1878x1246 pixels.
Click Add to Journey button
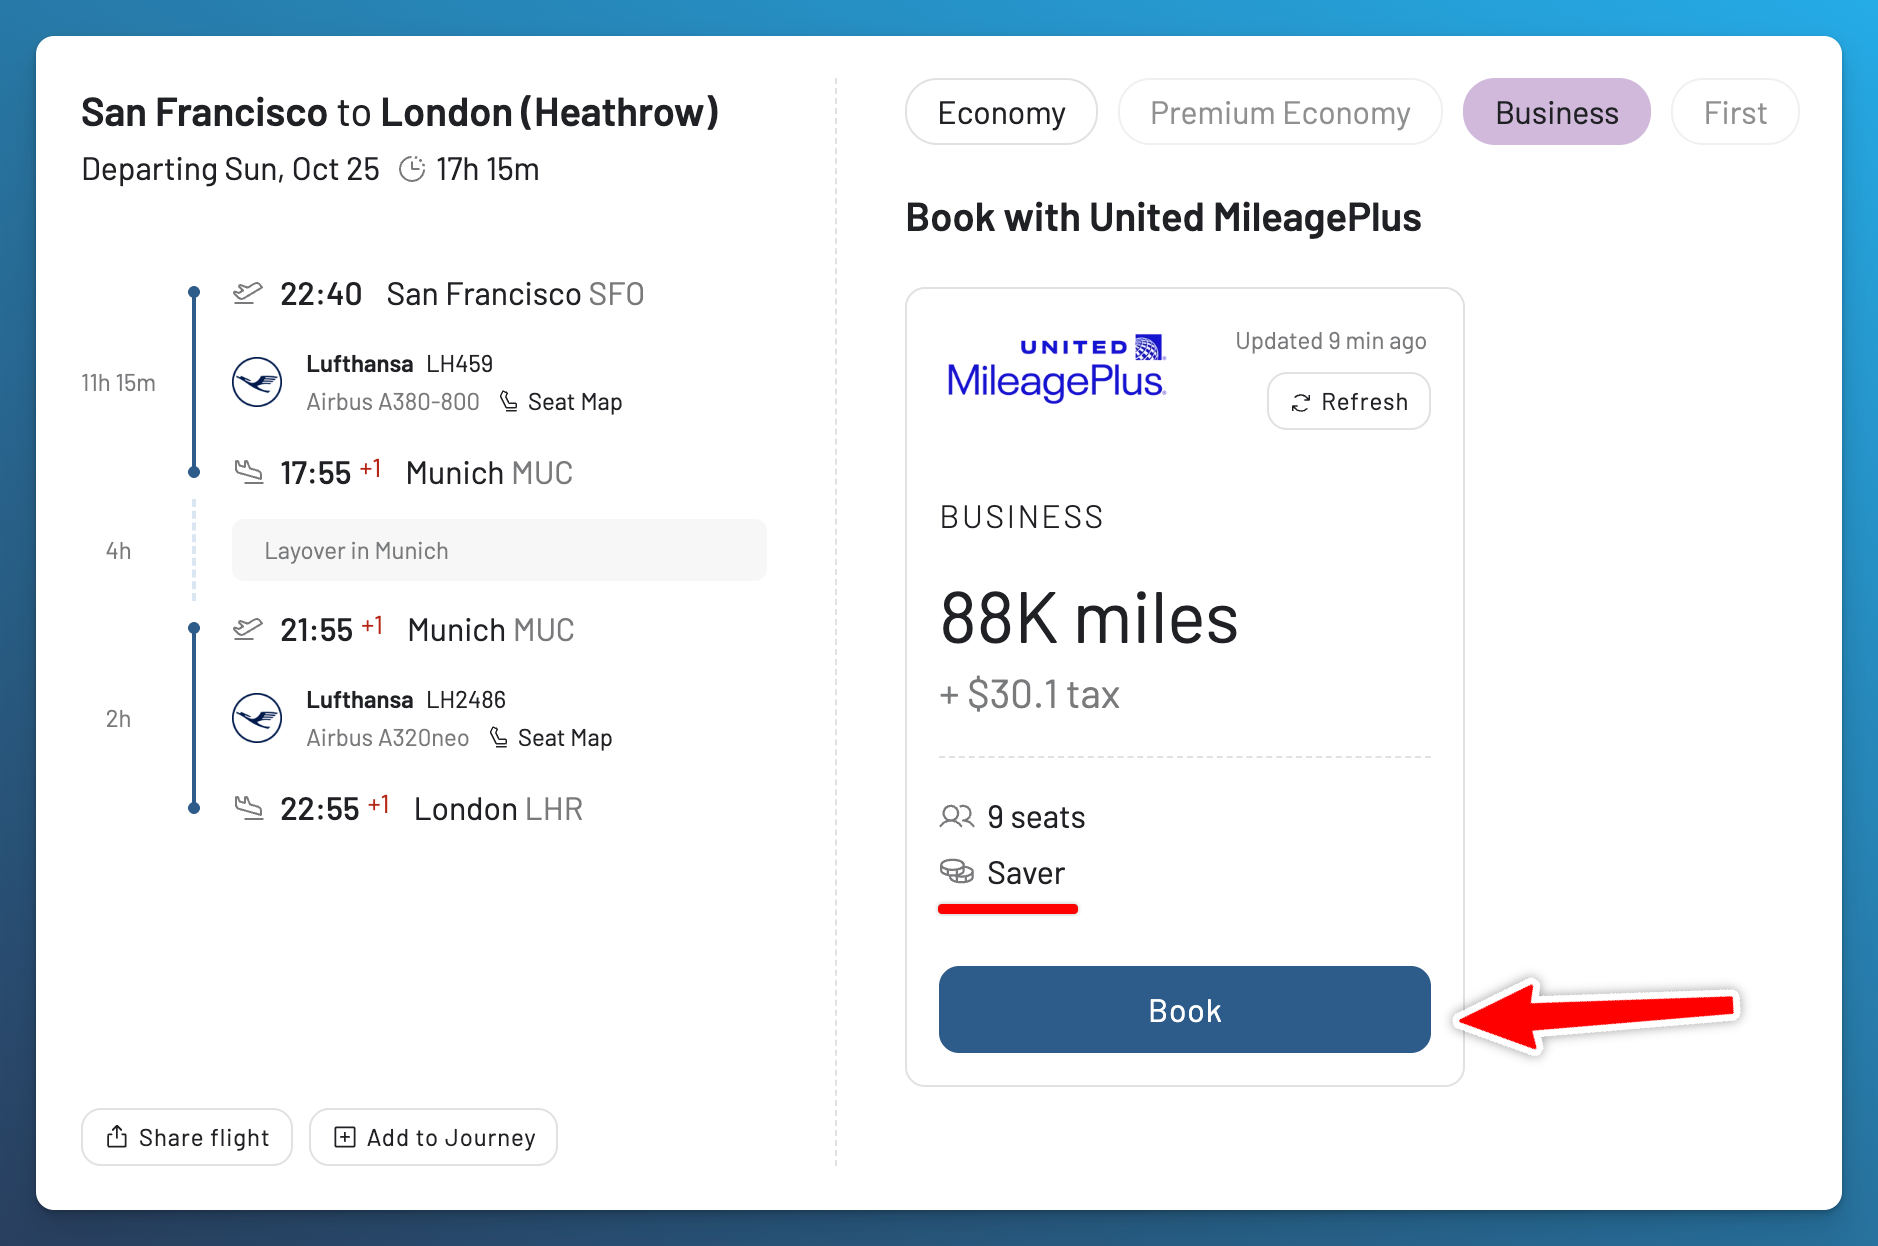433,1137
